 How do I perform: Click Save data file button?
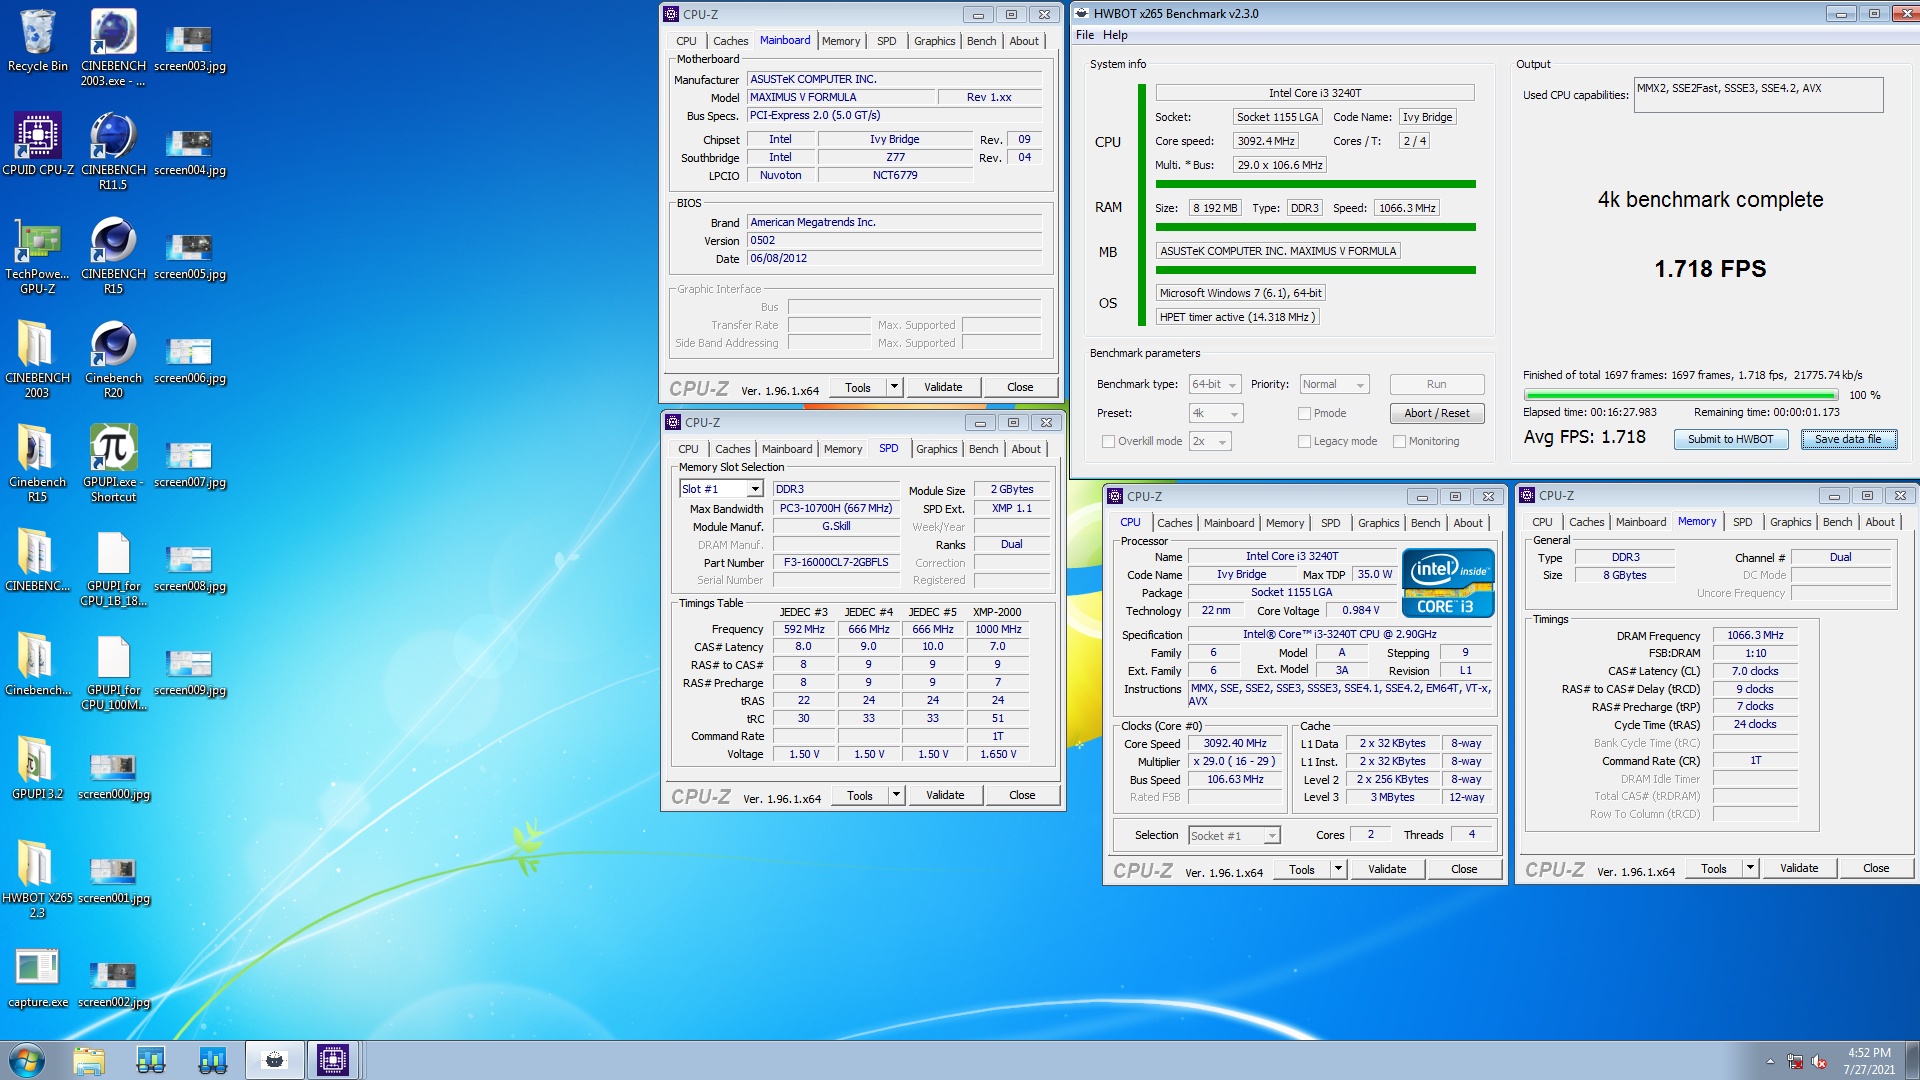tap(1848, 439)
